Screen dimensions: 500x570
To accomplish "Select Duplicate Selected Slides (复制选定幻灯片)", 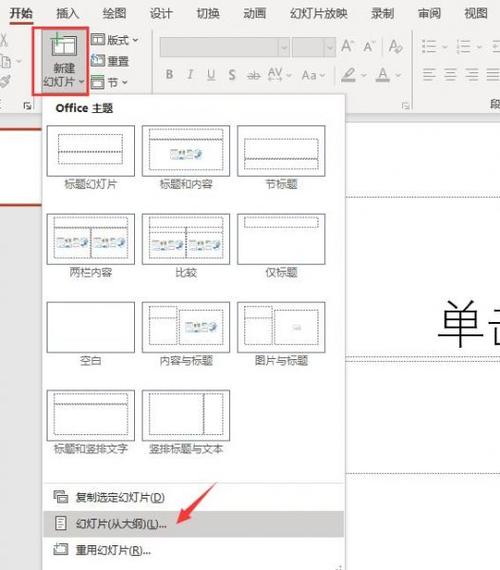I will coord(193,497).
